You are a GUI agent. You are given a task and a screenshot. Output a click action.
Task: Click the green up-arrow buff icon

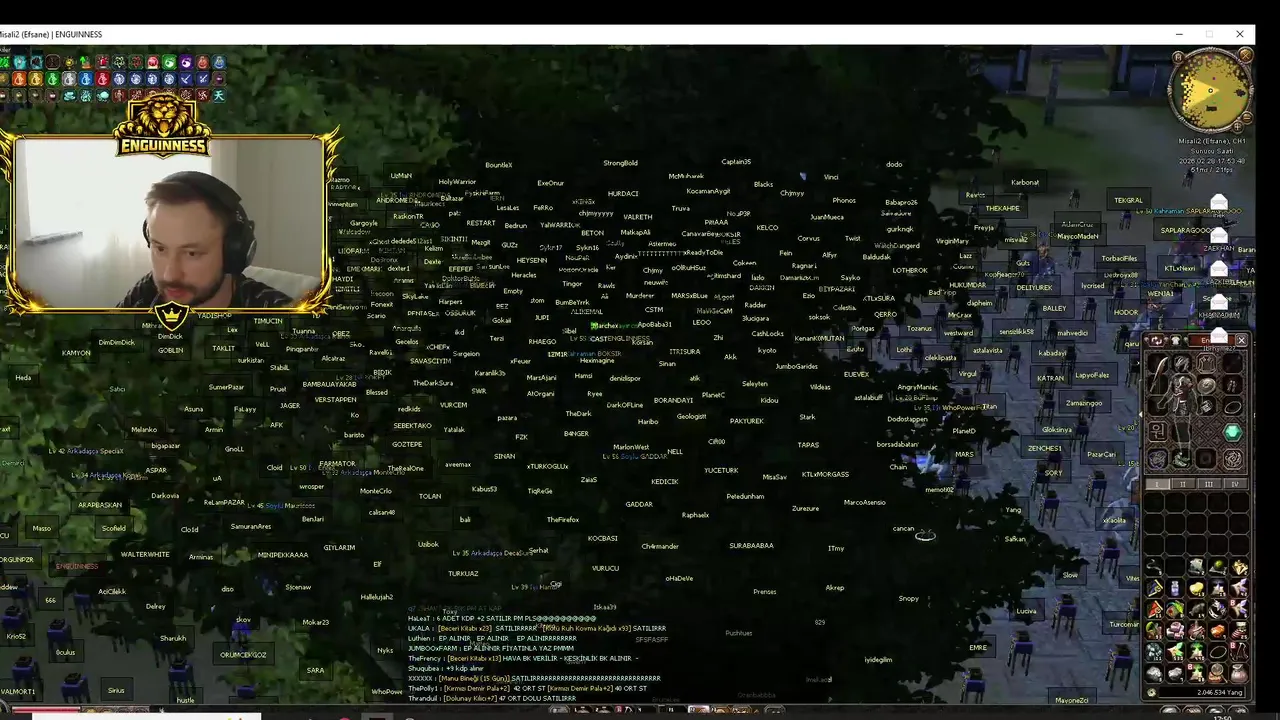tap(85, 62)
